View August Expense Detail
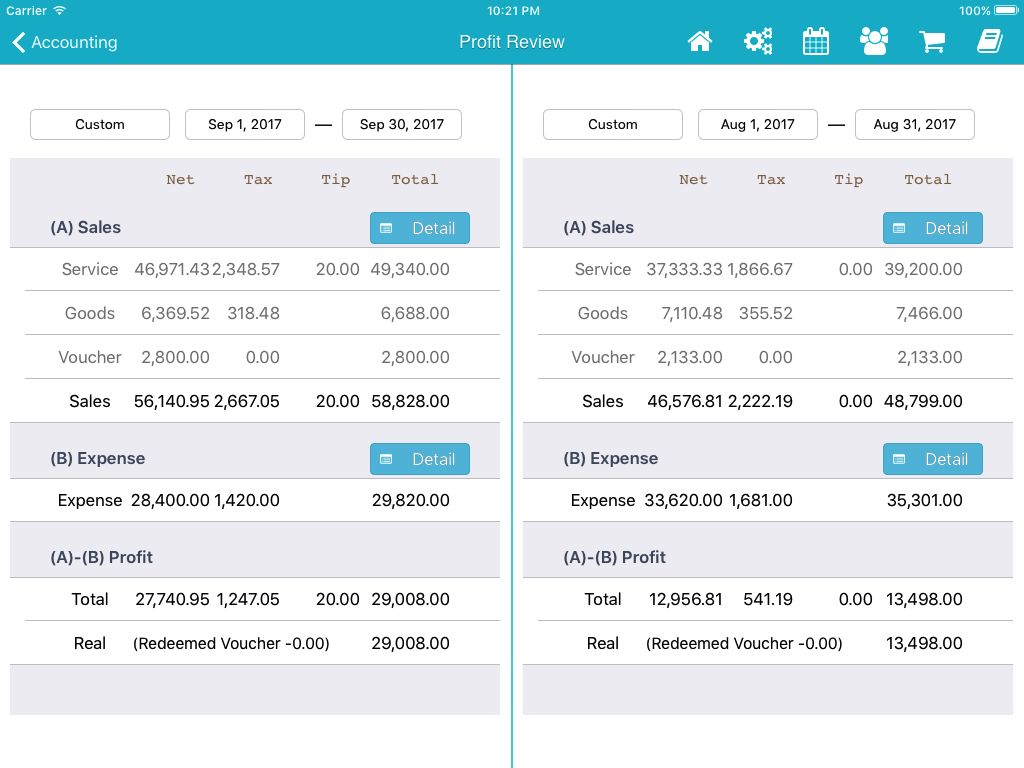The width and height of the screenshot is (1024, 768). pos(933,459)
